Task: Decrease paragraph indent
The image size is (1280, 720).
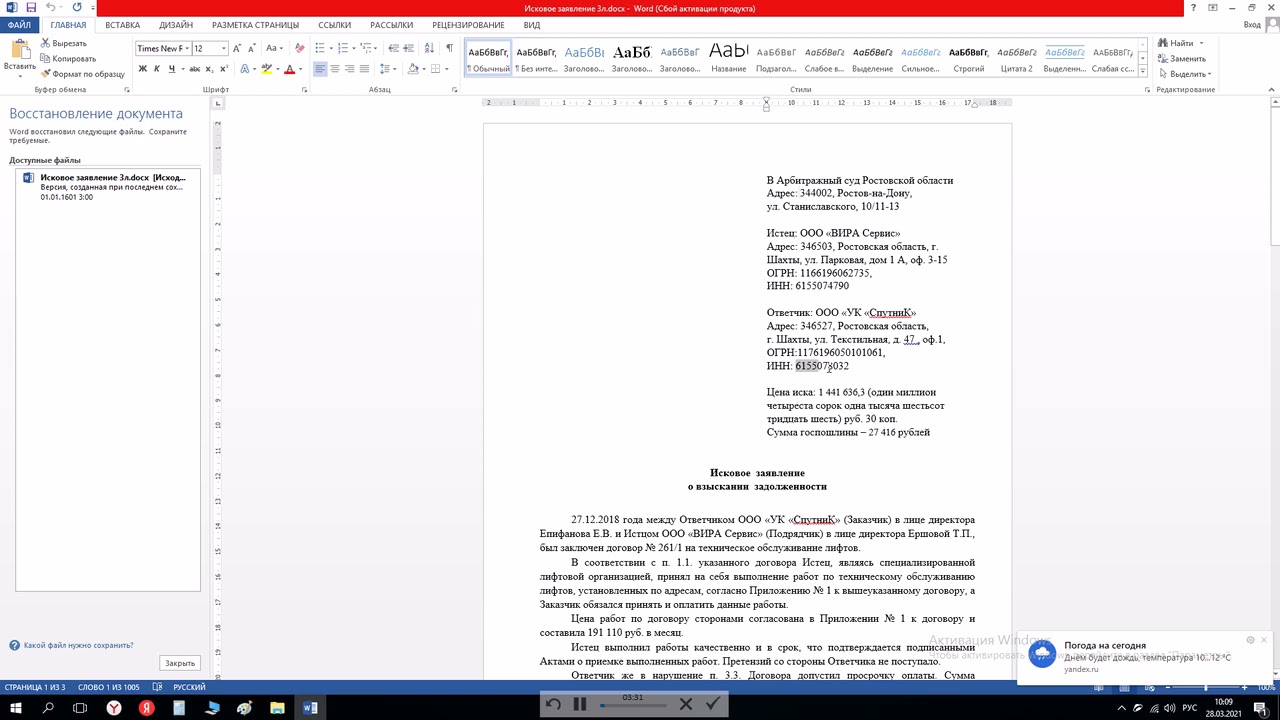Action: click(393, 48)
